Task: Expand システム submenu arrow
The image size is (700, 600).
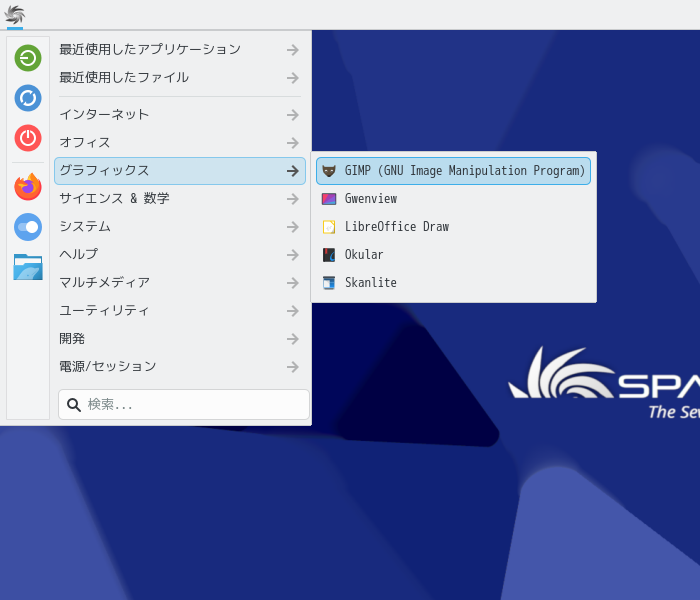Action: coord(293,227)
